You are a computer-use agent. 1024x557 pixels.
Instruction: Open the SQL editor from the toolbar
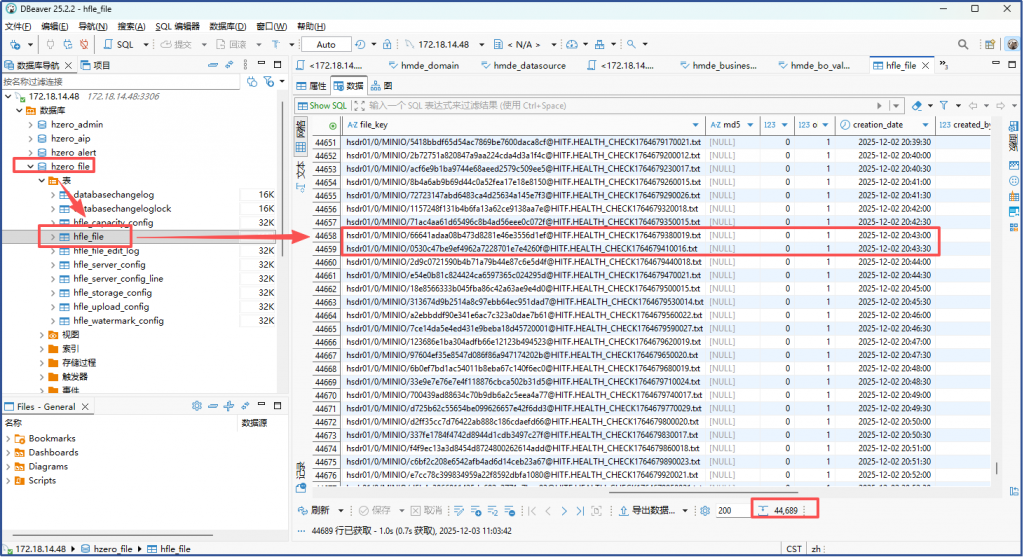(x=119, y=44)
